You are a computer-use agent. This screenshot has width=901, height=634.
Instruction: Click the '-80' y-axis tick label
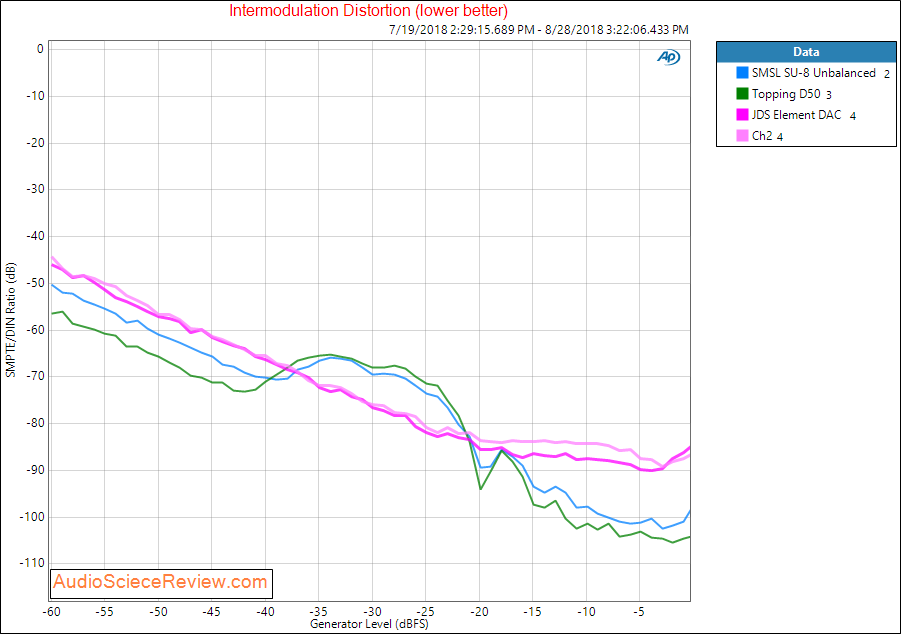tap(35, 424)
